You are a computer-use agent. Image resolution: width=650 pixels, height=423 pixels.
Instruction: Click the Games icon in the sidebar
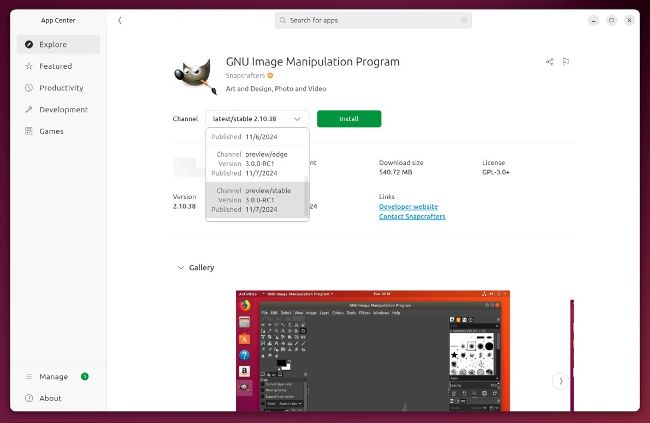tap(29, 131)
